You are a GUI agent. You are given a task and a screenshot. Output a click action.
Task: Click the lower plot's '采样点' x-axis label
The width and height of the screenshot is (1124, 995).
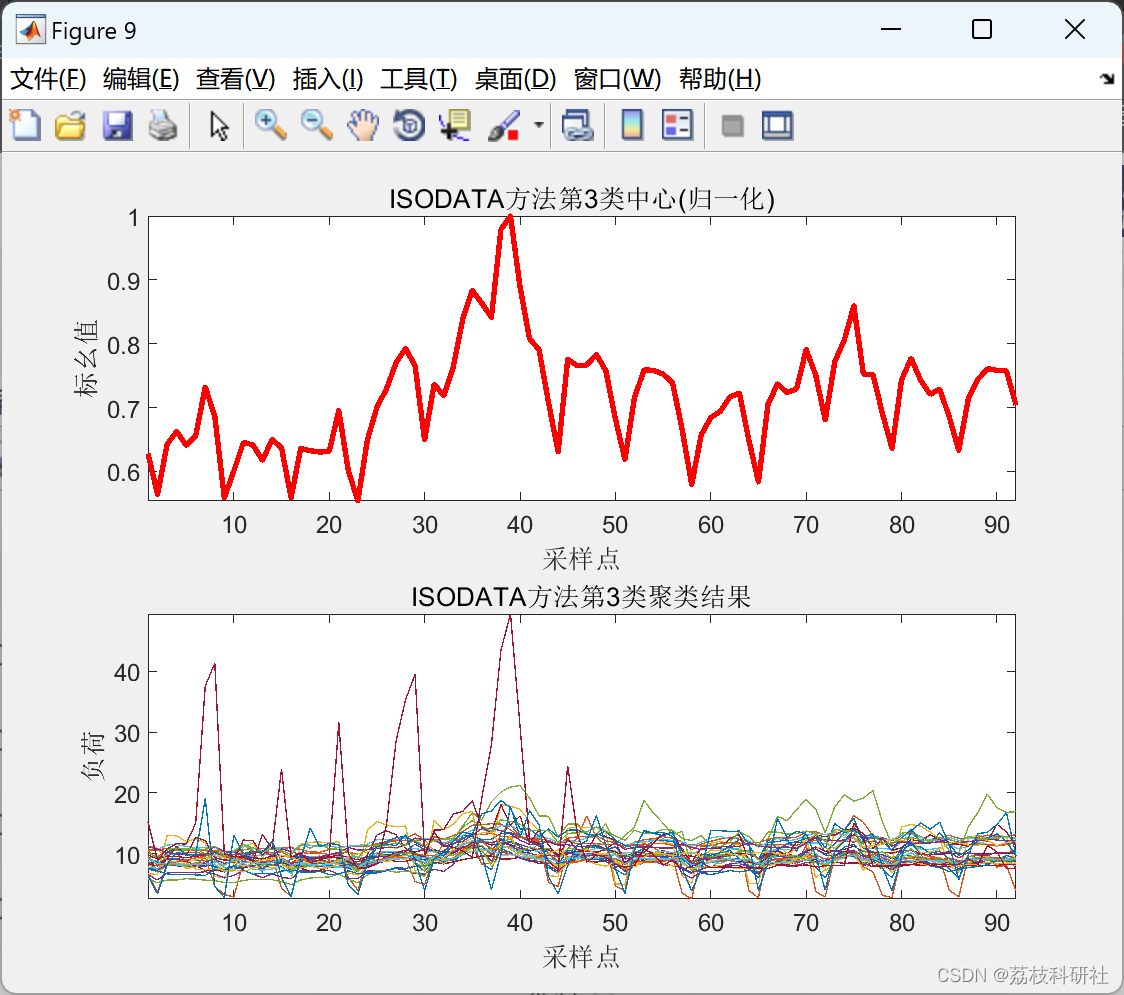click(x=581, y=956)
